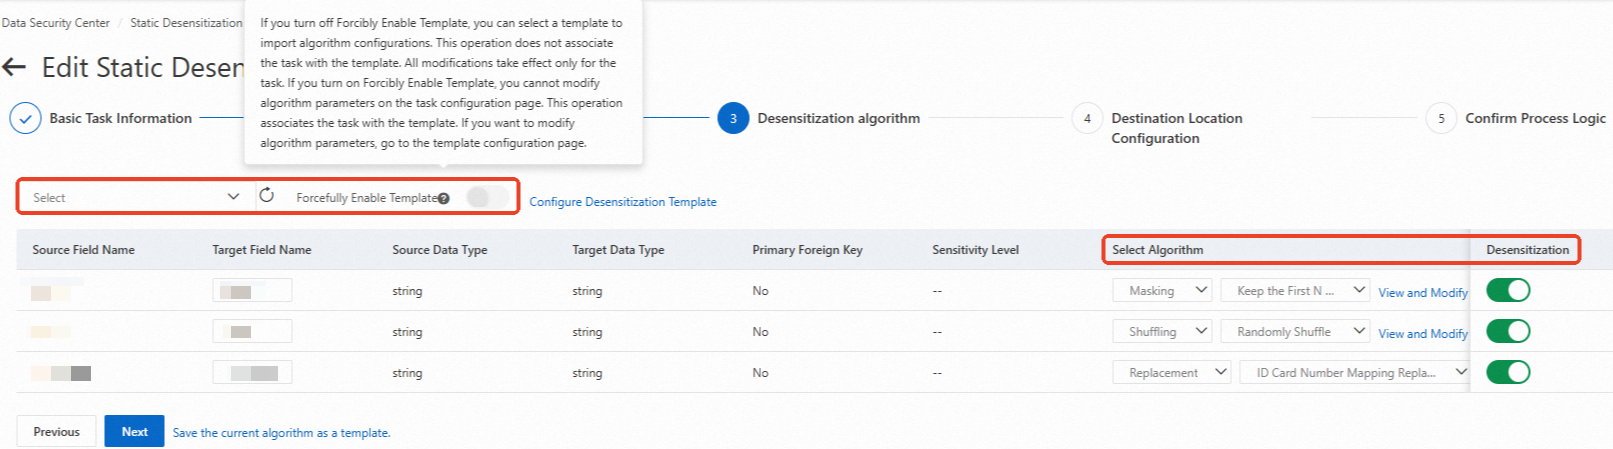The width and height of the screenshot is (1613, 449).
Task: Disable desensitization for the Masking row
Action: point(1508,290)
